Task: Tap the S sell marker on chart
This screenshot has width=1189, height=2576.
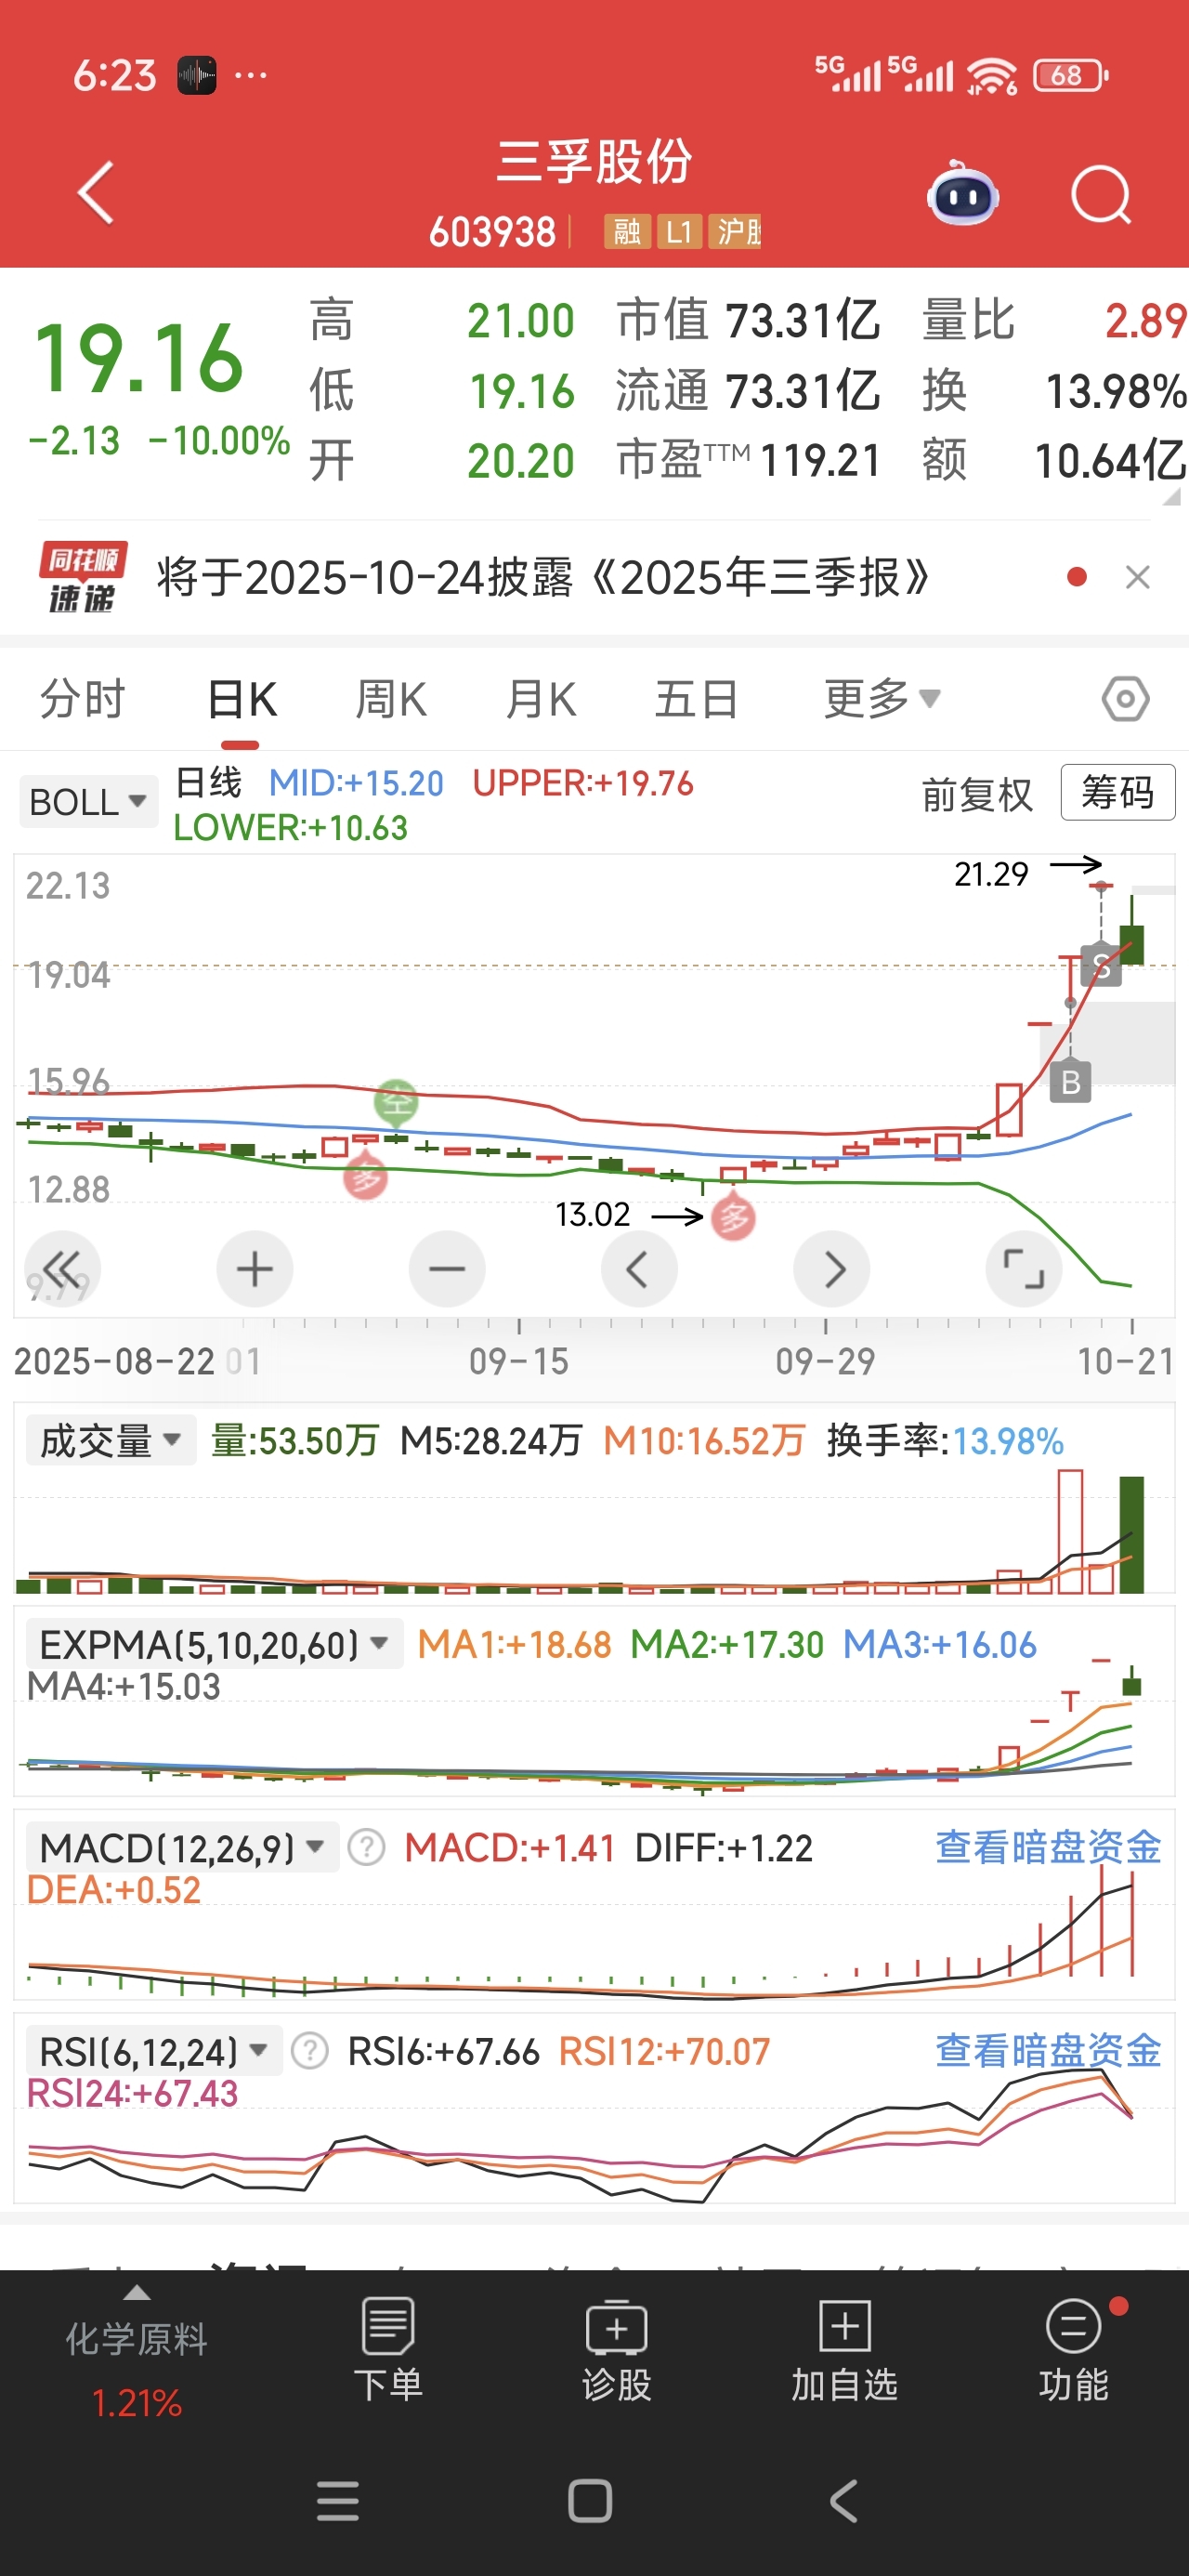Action: (1101, 965)
